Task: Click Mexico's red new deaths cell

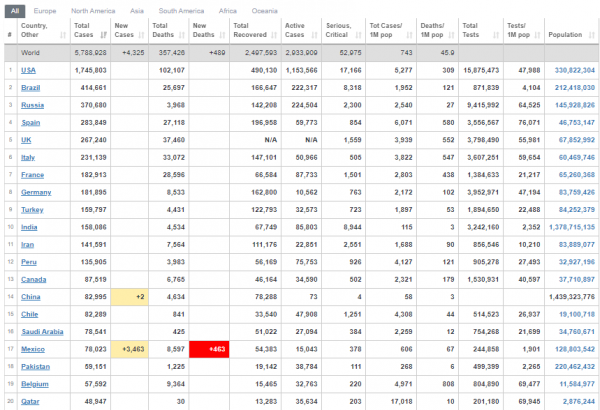Action: (209, 349)
